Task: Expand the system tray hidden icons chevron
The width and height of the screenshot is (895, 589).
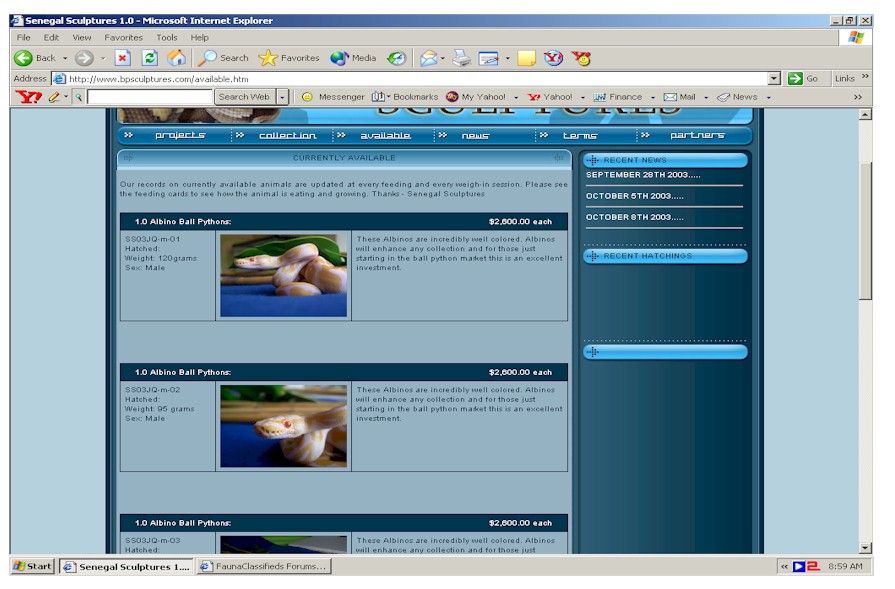Action: pyautogui.click(x=784, y=567)
